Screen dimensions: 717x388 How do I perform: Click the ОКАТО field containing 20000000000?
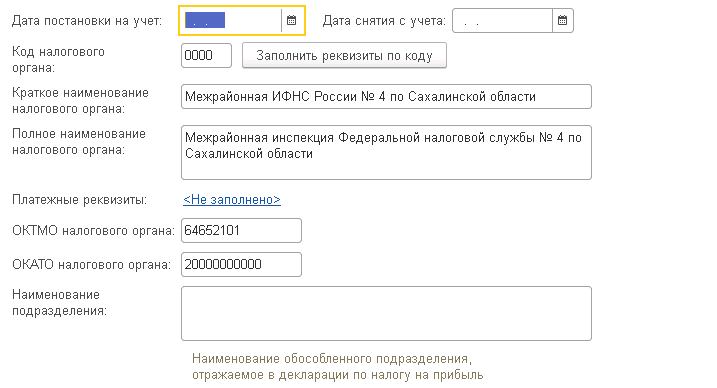click(x=241, y=264)
